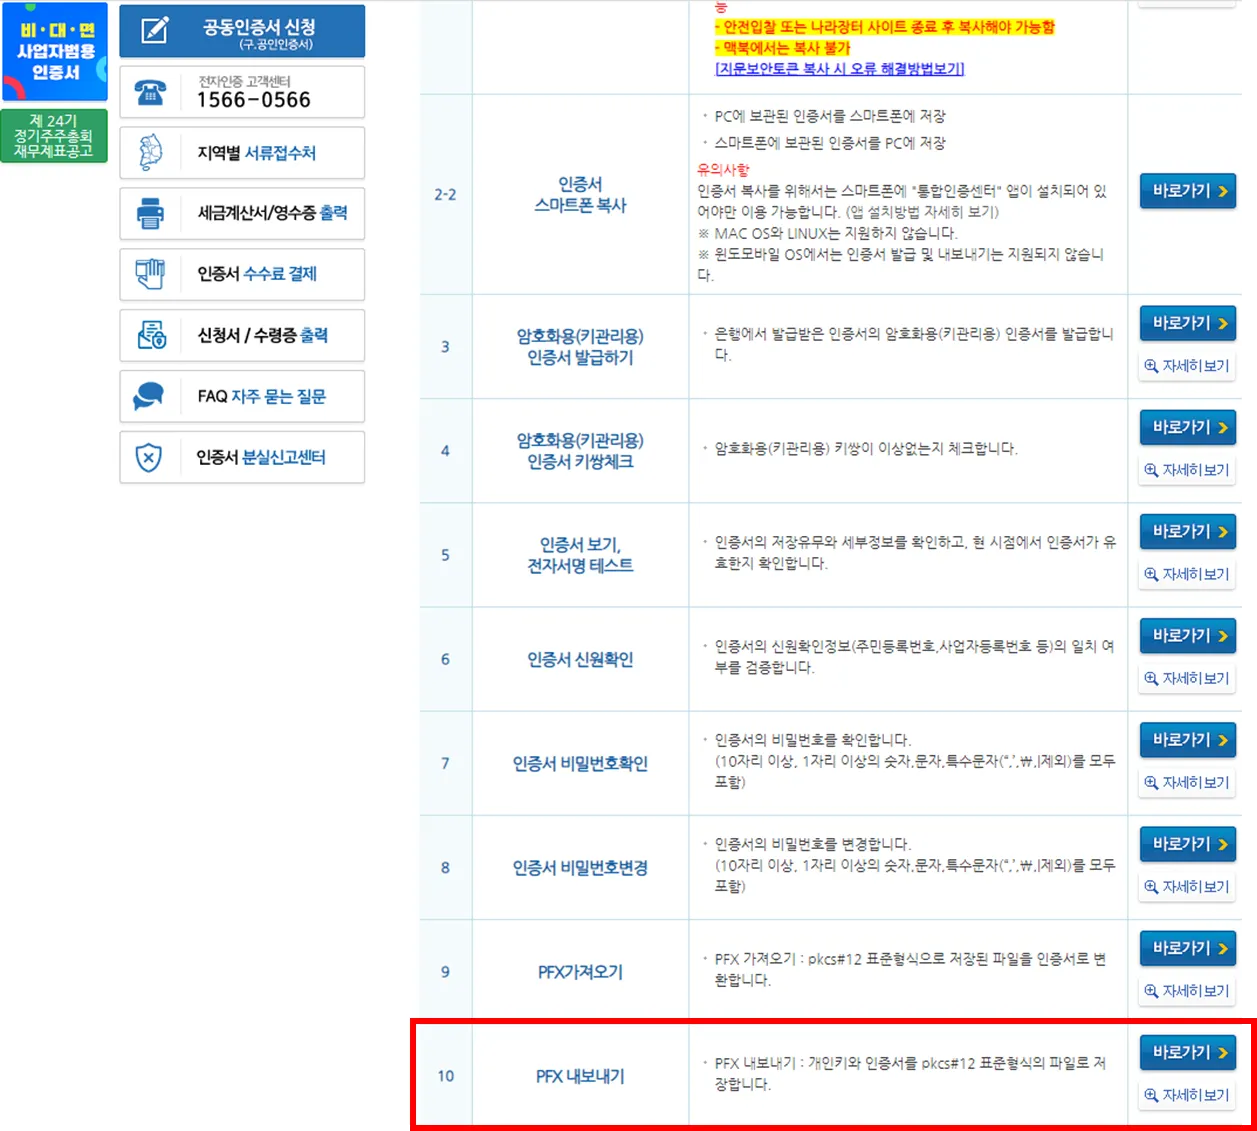Open 인증서 분실신고센터 menu
The height and width of the screenshot is (1131, 1257).
click(x=242, y=457)
